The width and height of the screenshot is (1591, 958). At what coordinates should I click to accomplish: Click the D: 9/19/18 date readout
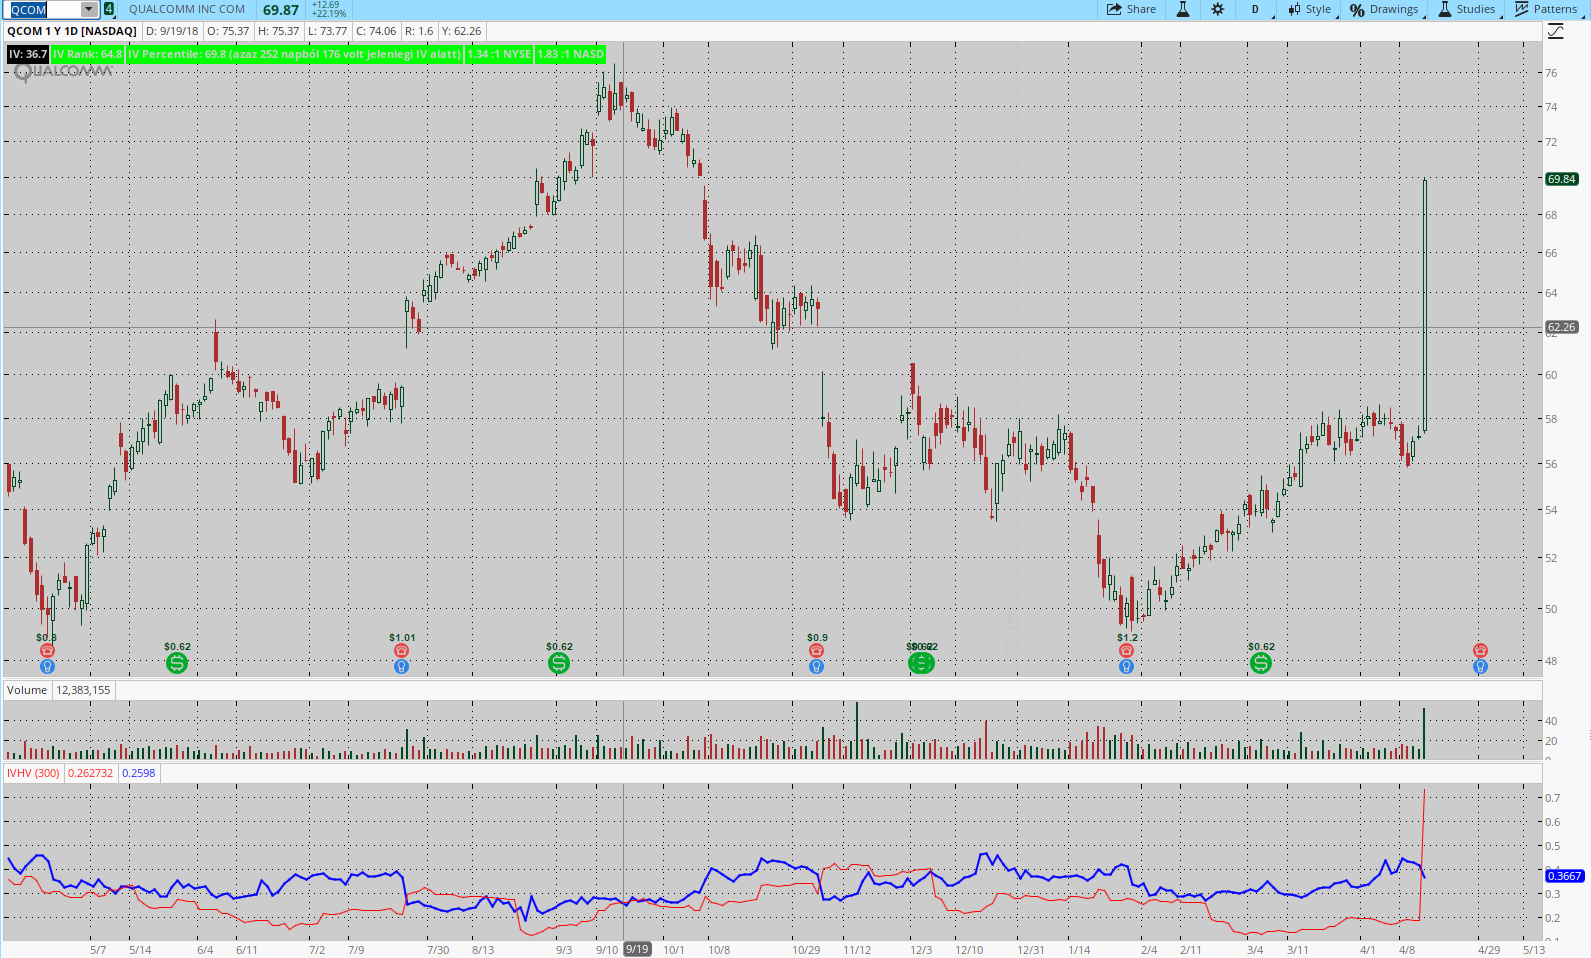pos(172,31)
